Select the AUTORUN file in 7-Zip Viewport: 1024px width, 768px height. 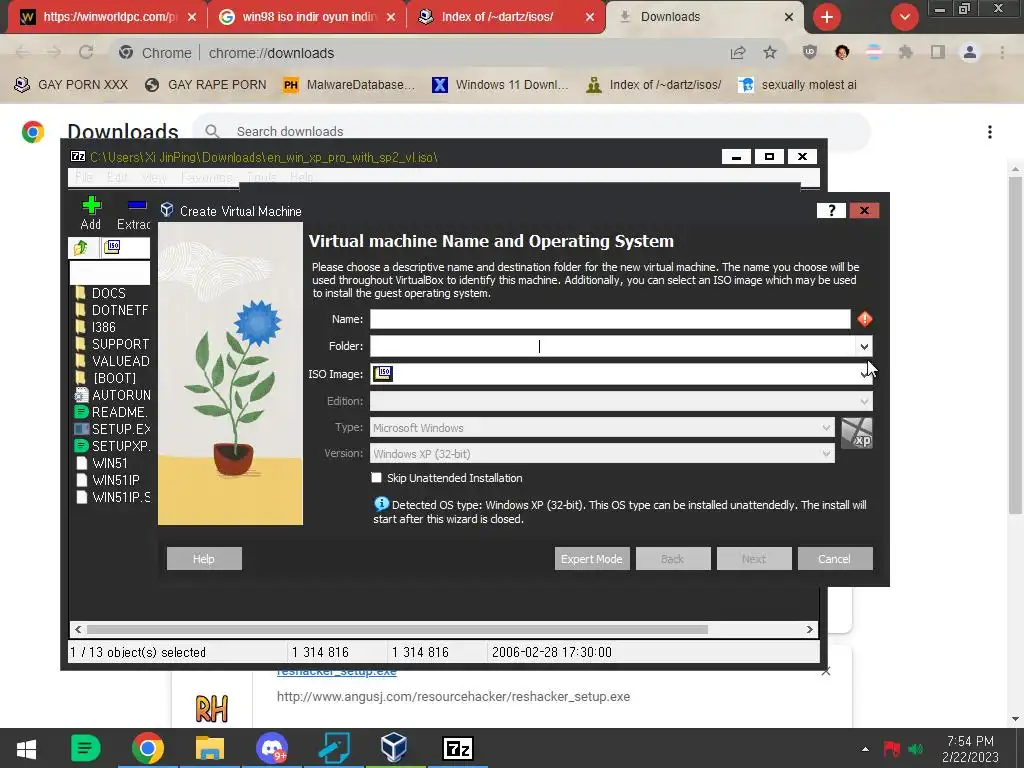pos(112,395)
